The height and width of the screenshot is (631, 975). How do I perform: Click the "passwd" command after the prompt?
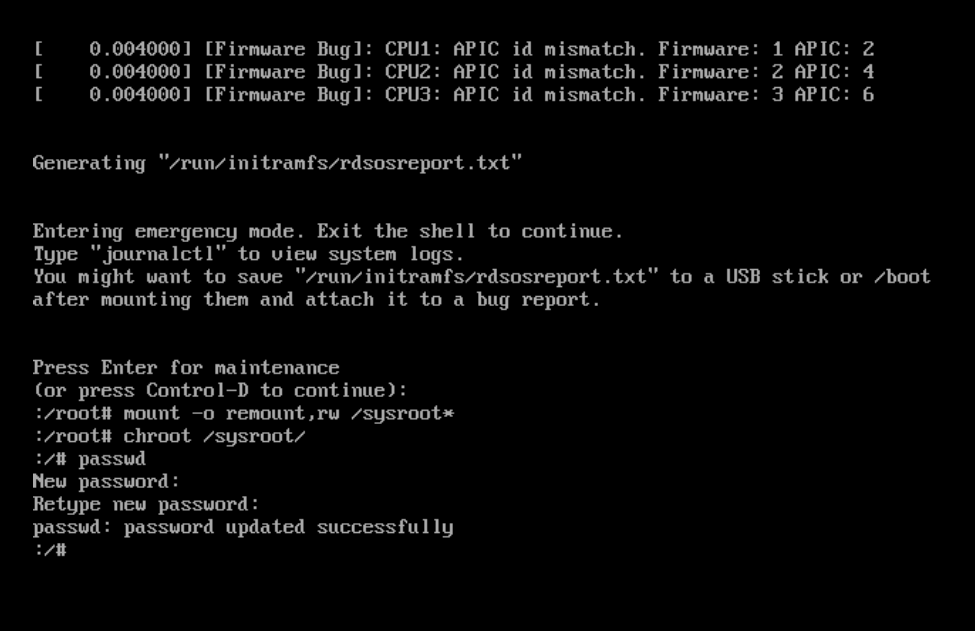coord(112,459)
